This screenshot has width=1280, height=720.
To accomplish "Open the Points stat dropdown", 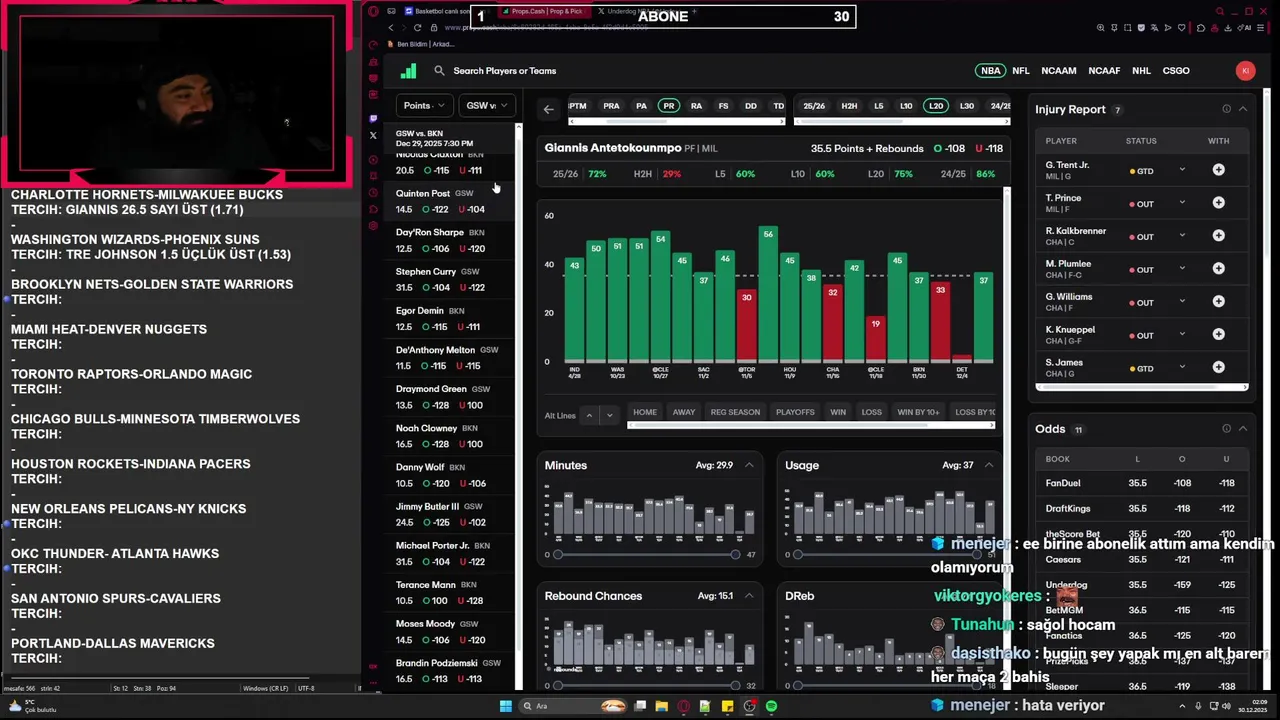I will pyautogui.click(x=425, y=105).
